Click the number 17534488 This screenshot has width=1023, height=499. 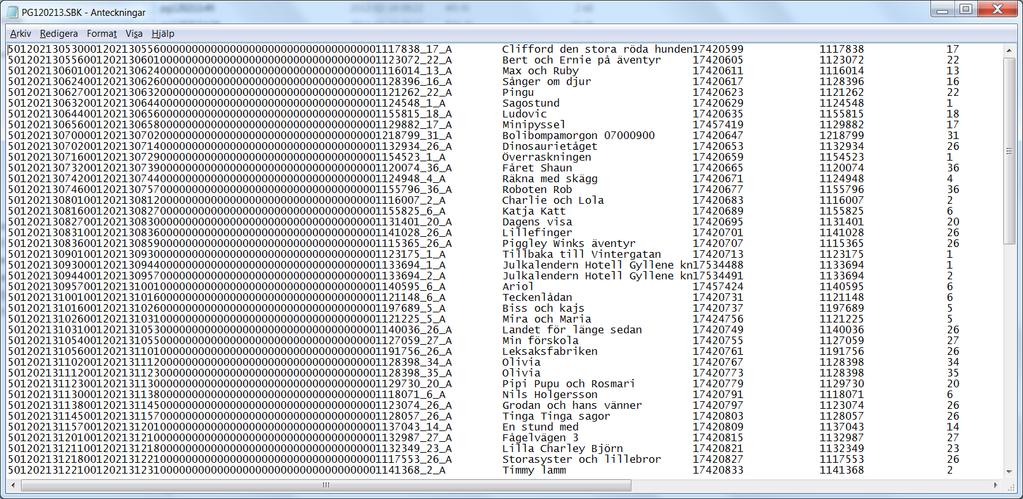pyautogui.click(x=718, y=265)
